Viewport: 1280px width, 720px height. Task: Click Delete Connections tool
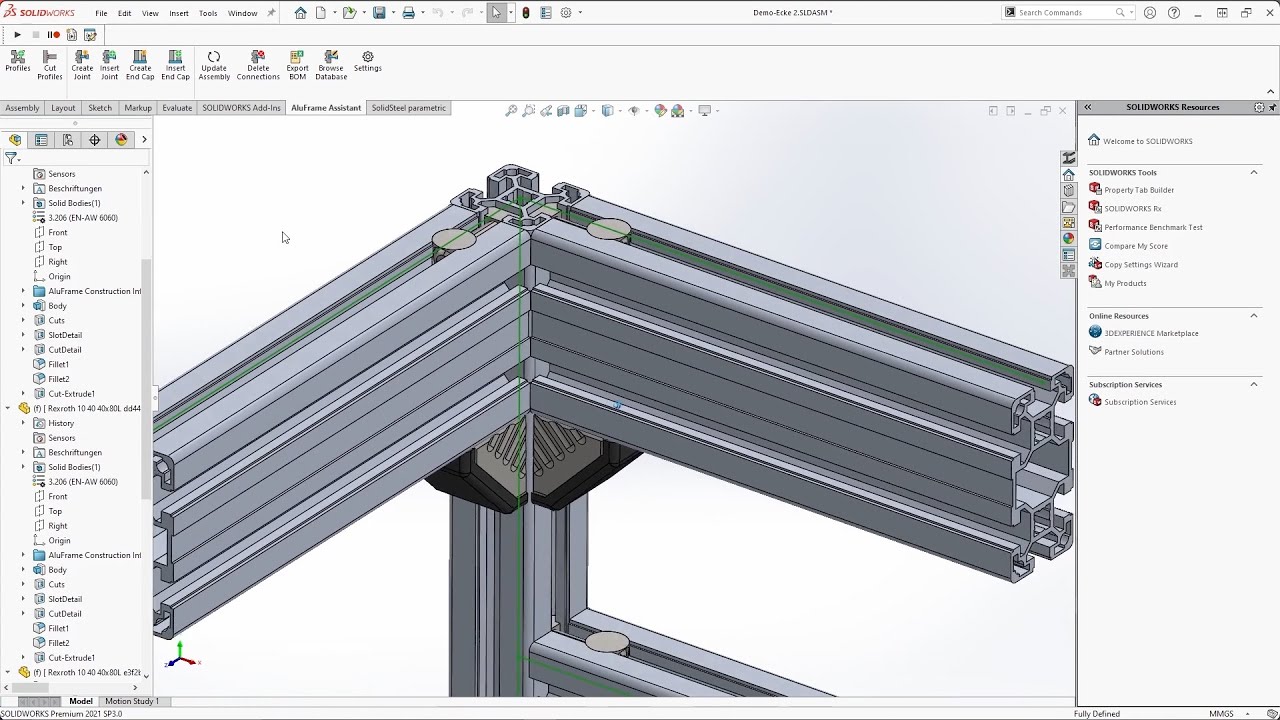coord(258,65)
